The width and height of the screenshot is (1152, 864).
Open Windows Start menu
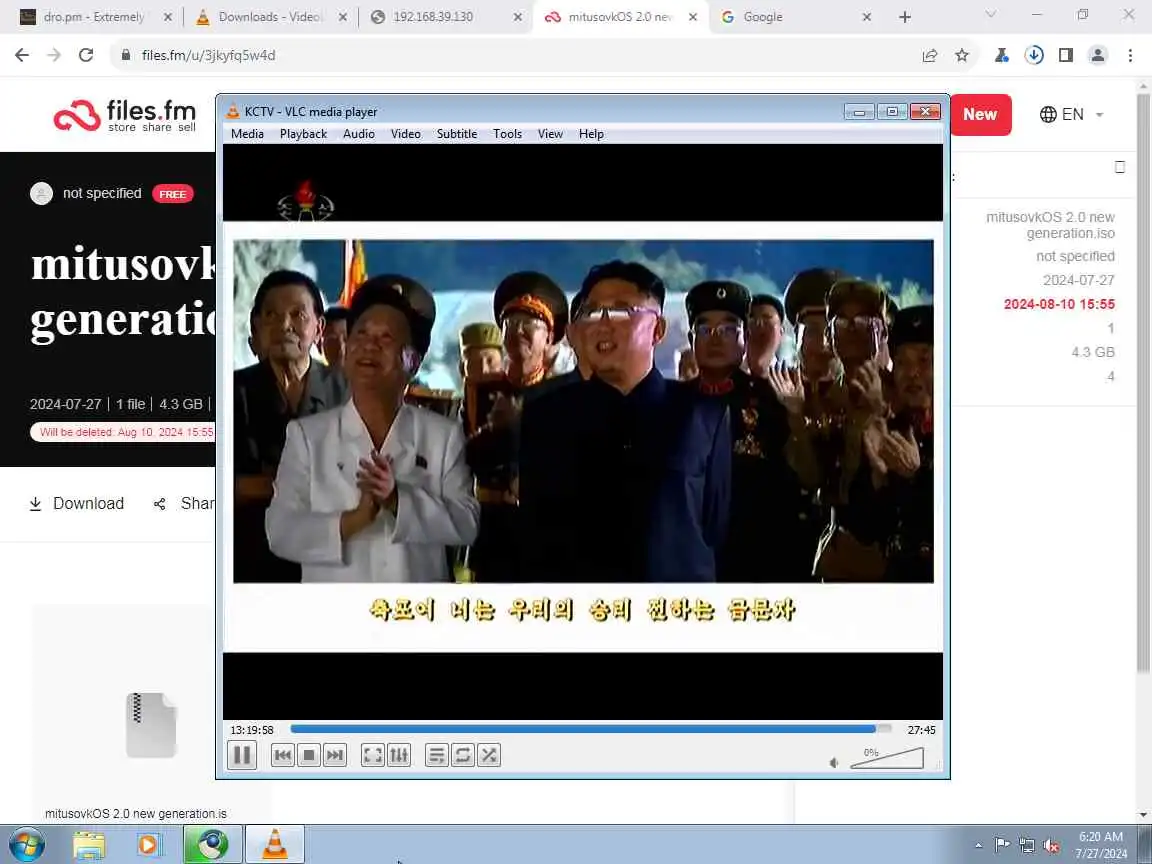pos(26,844)
